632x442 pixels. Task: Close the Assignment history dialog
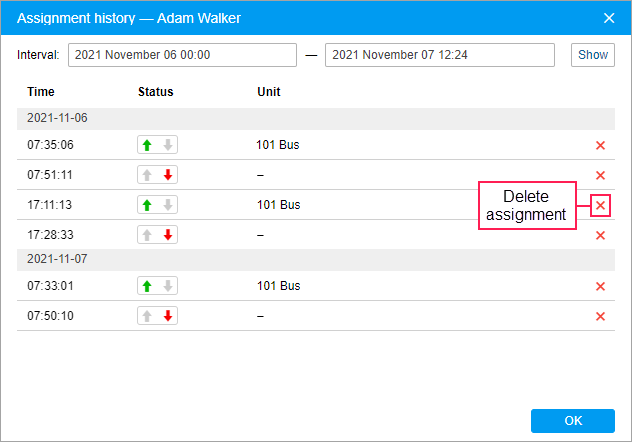[x=609, y=18]
